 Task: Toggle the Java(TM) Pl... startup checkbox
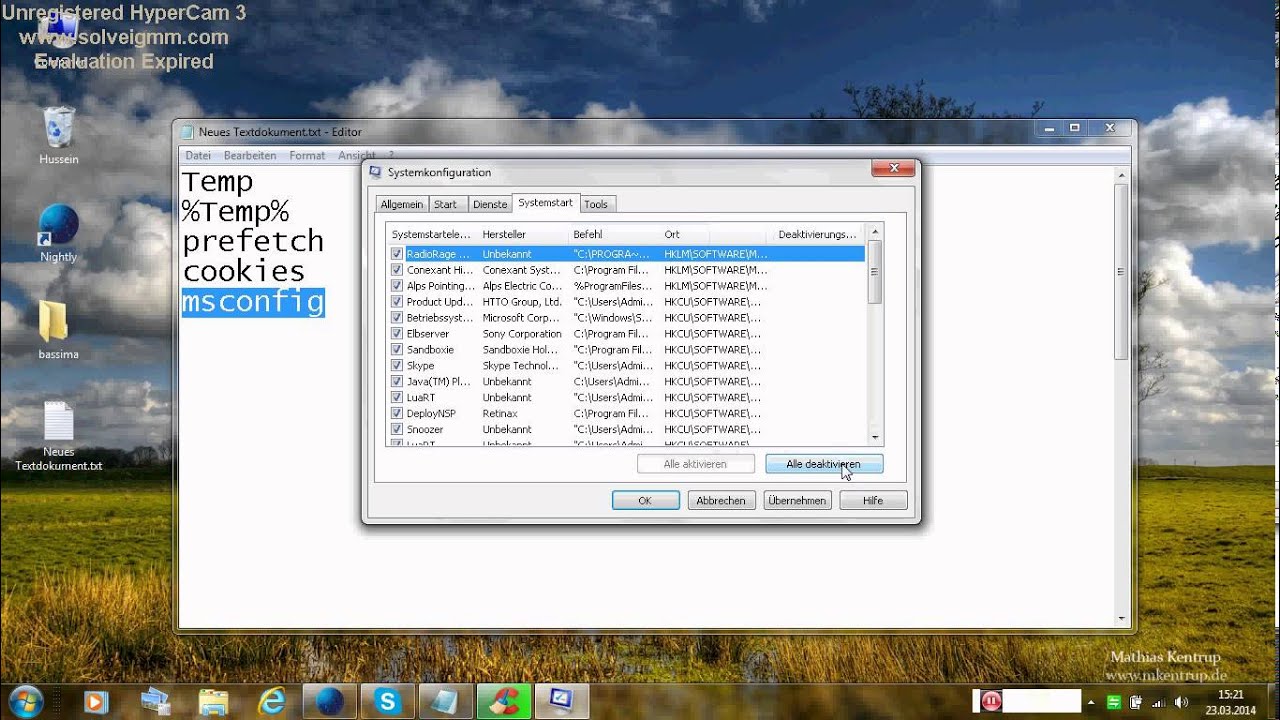coord(397,382)
